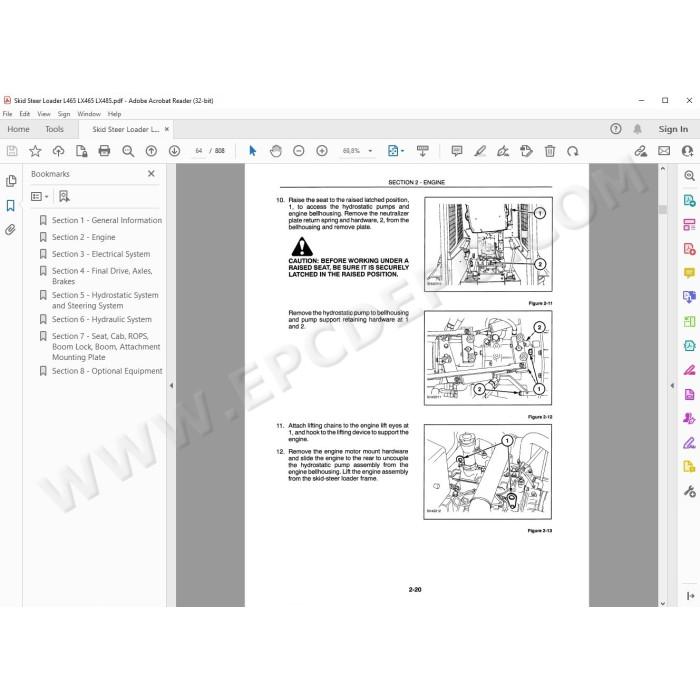Find current bookmark icon

64,196
